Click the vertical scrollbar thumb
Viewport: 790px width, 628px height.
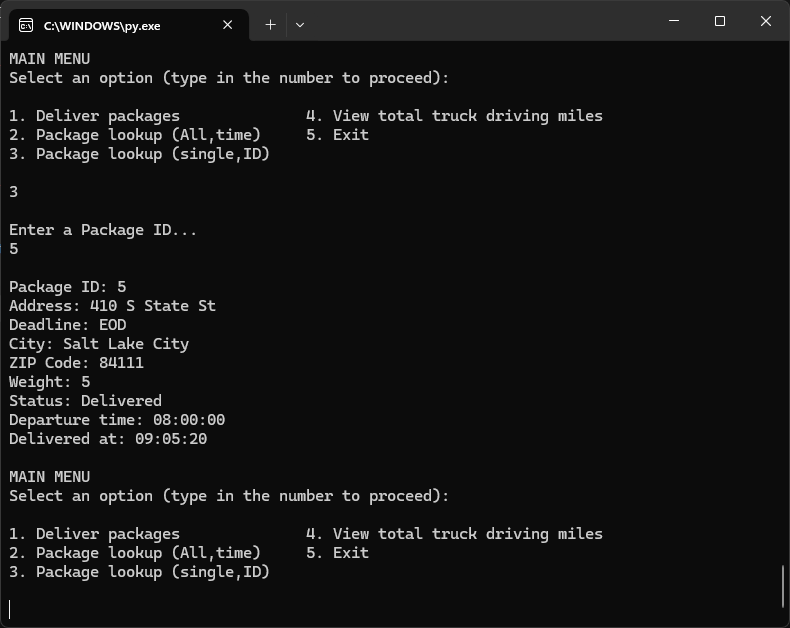[x=783, y=586]
